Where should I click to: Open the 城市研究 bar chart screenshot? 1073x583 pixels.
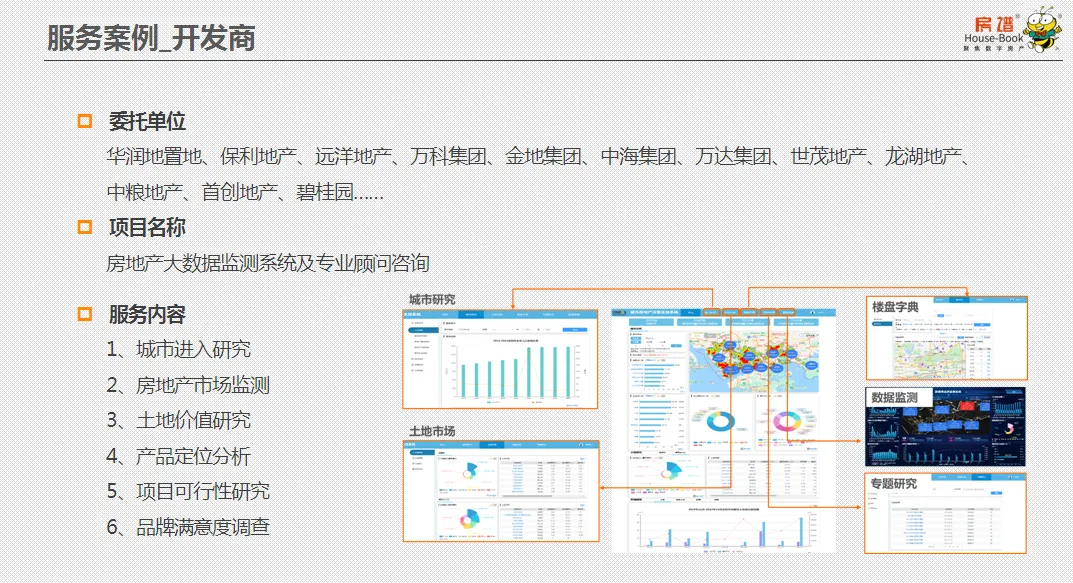pos(500,359)
